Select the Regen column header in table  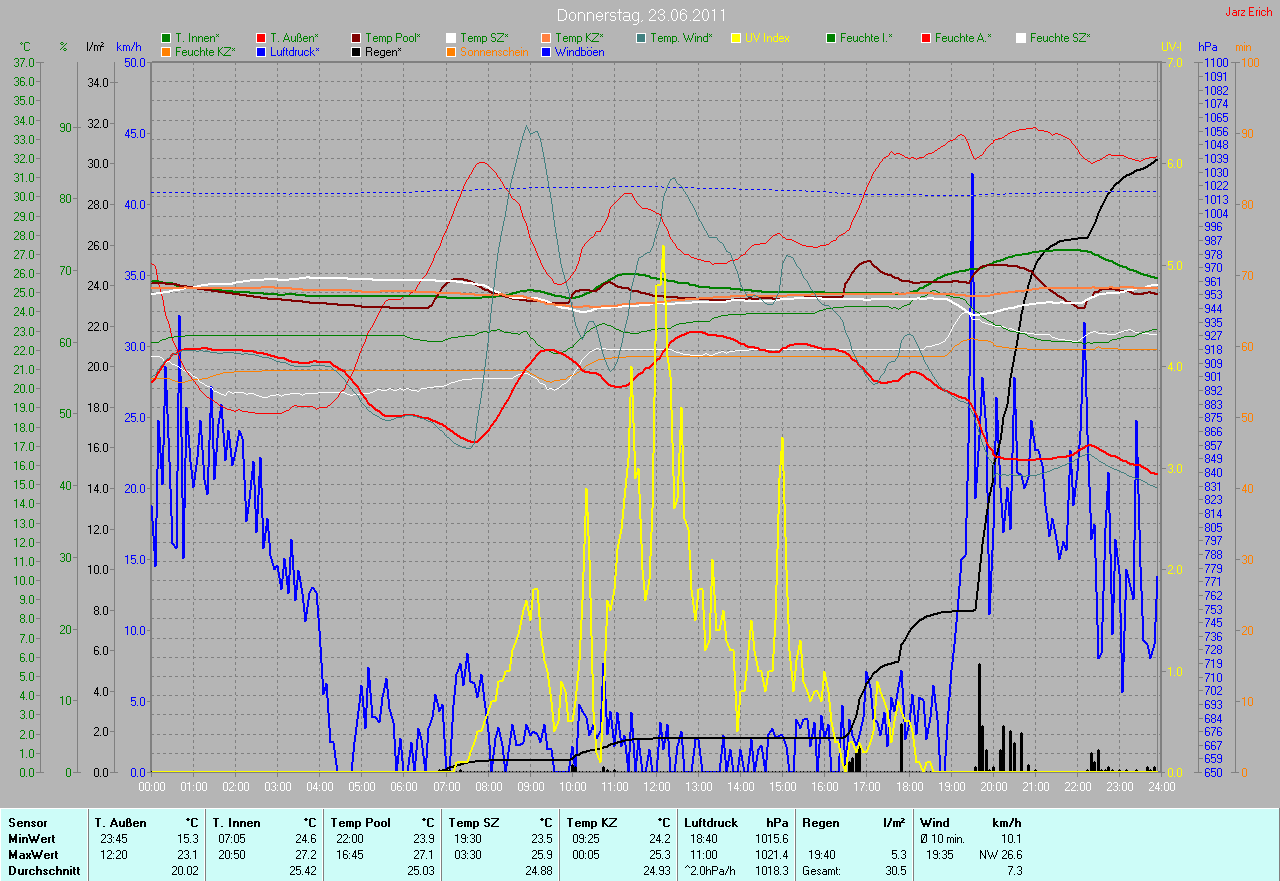(820, 823)
